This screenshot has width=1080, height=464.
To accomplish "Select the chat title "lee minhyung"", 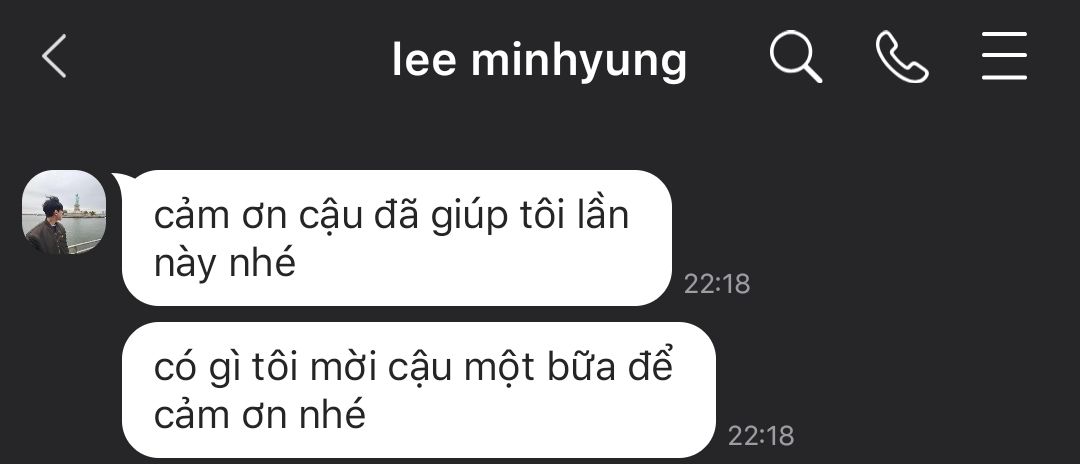I will (x=539, y=60).
